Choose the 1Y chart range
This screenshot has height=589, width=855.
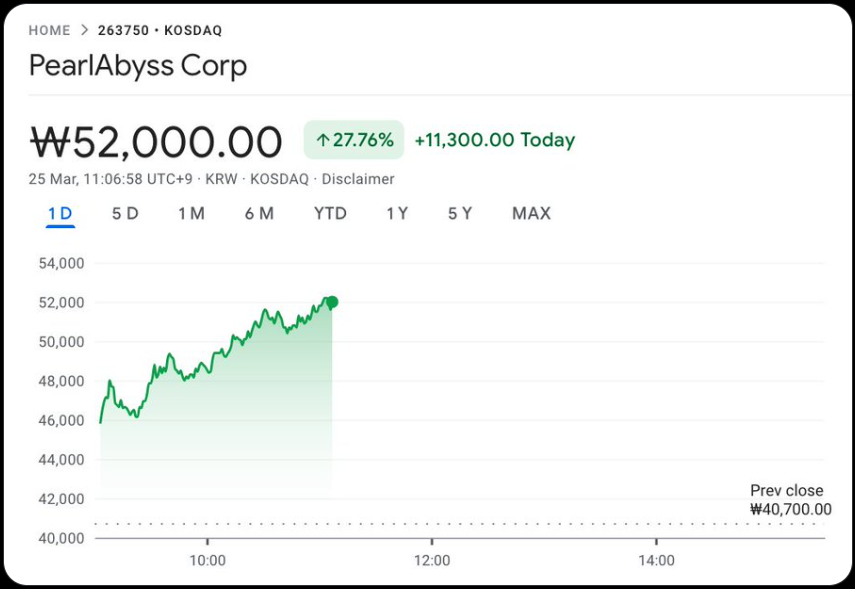(397, 213)
